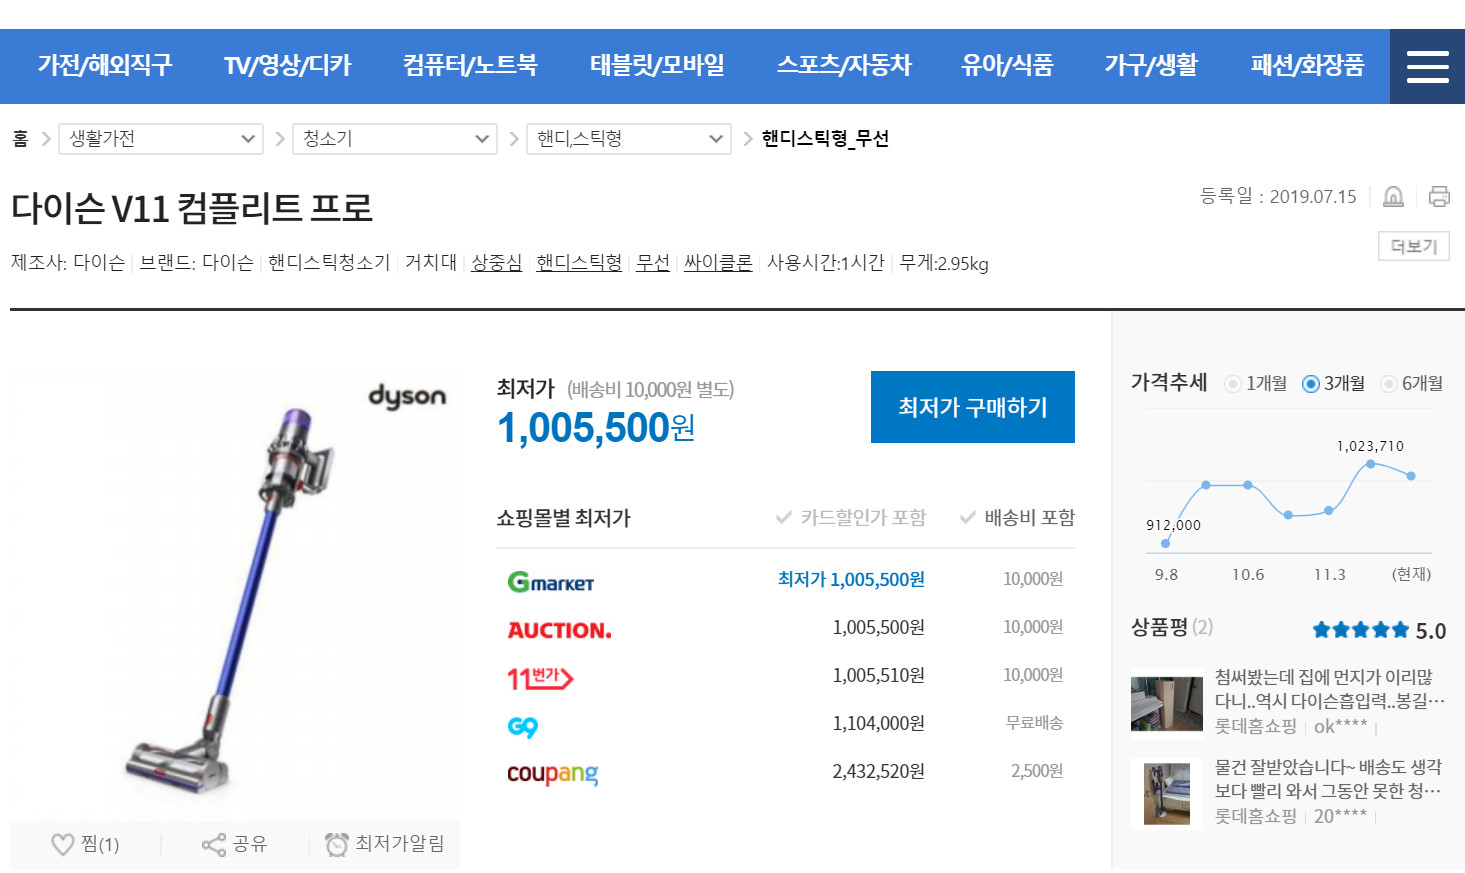Click the 1,023,710 peak point on price chart

pos(1371,464)
